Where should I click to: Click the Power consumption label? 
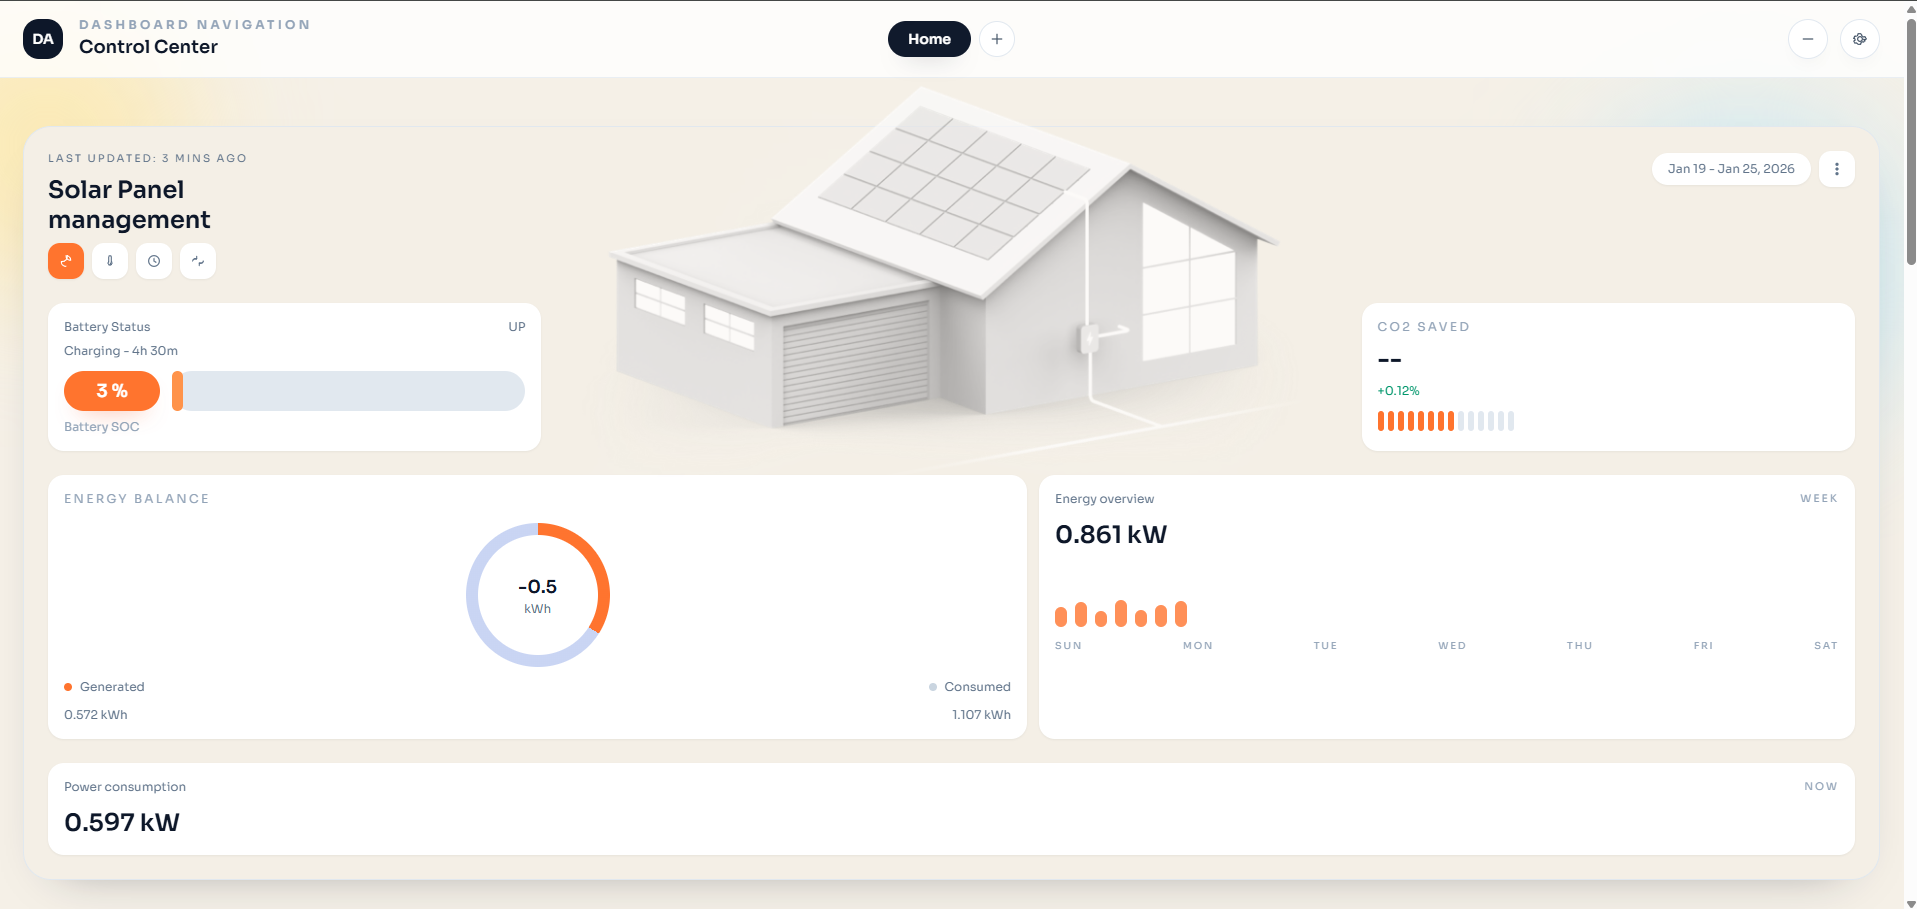point(125,787)
